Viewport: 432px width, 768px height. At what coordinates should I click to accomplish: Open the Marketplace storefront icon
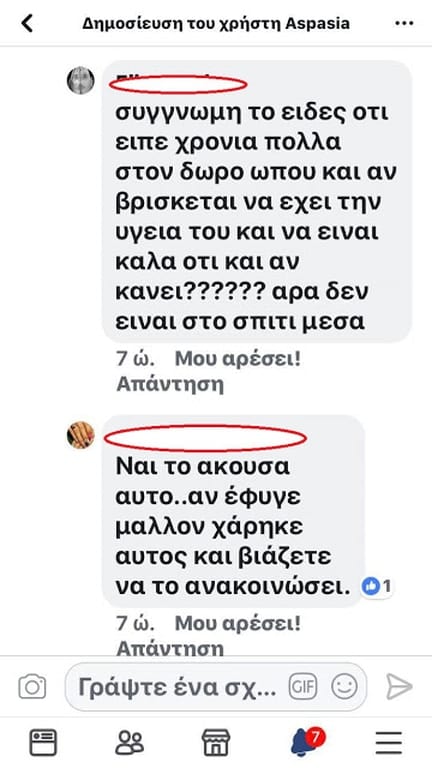point(216,742)
